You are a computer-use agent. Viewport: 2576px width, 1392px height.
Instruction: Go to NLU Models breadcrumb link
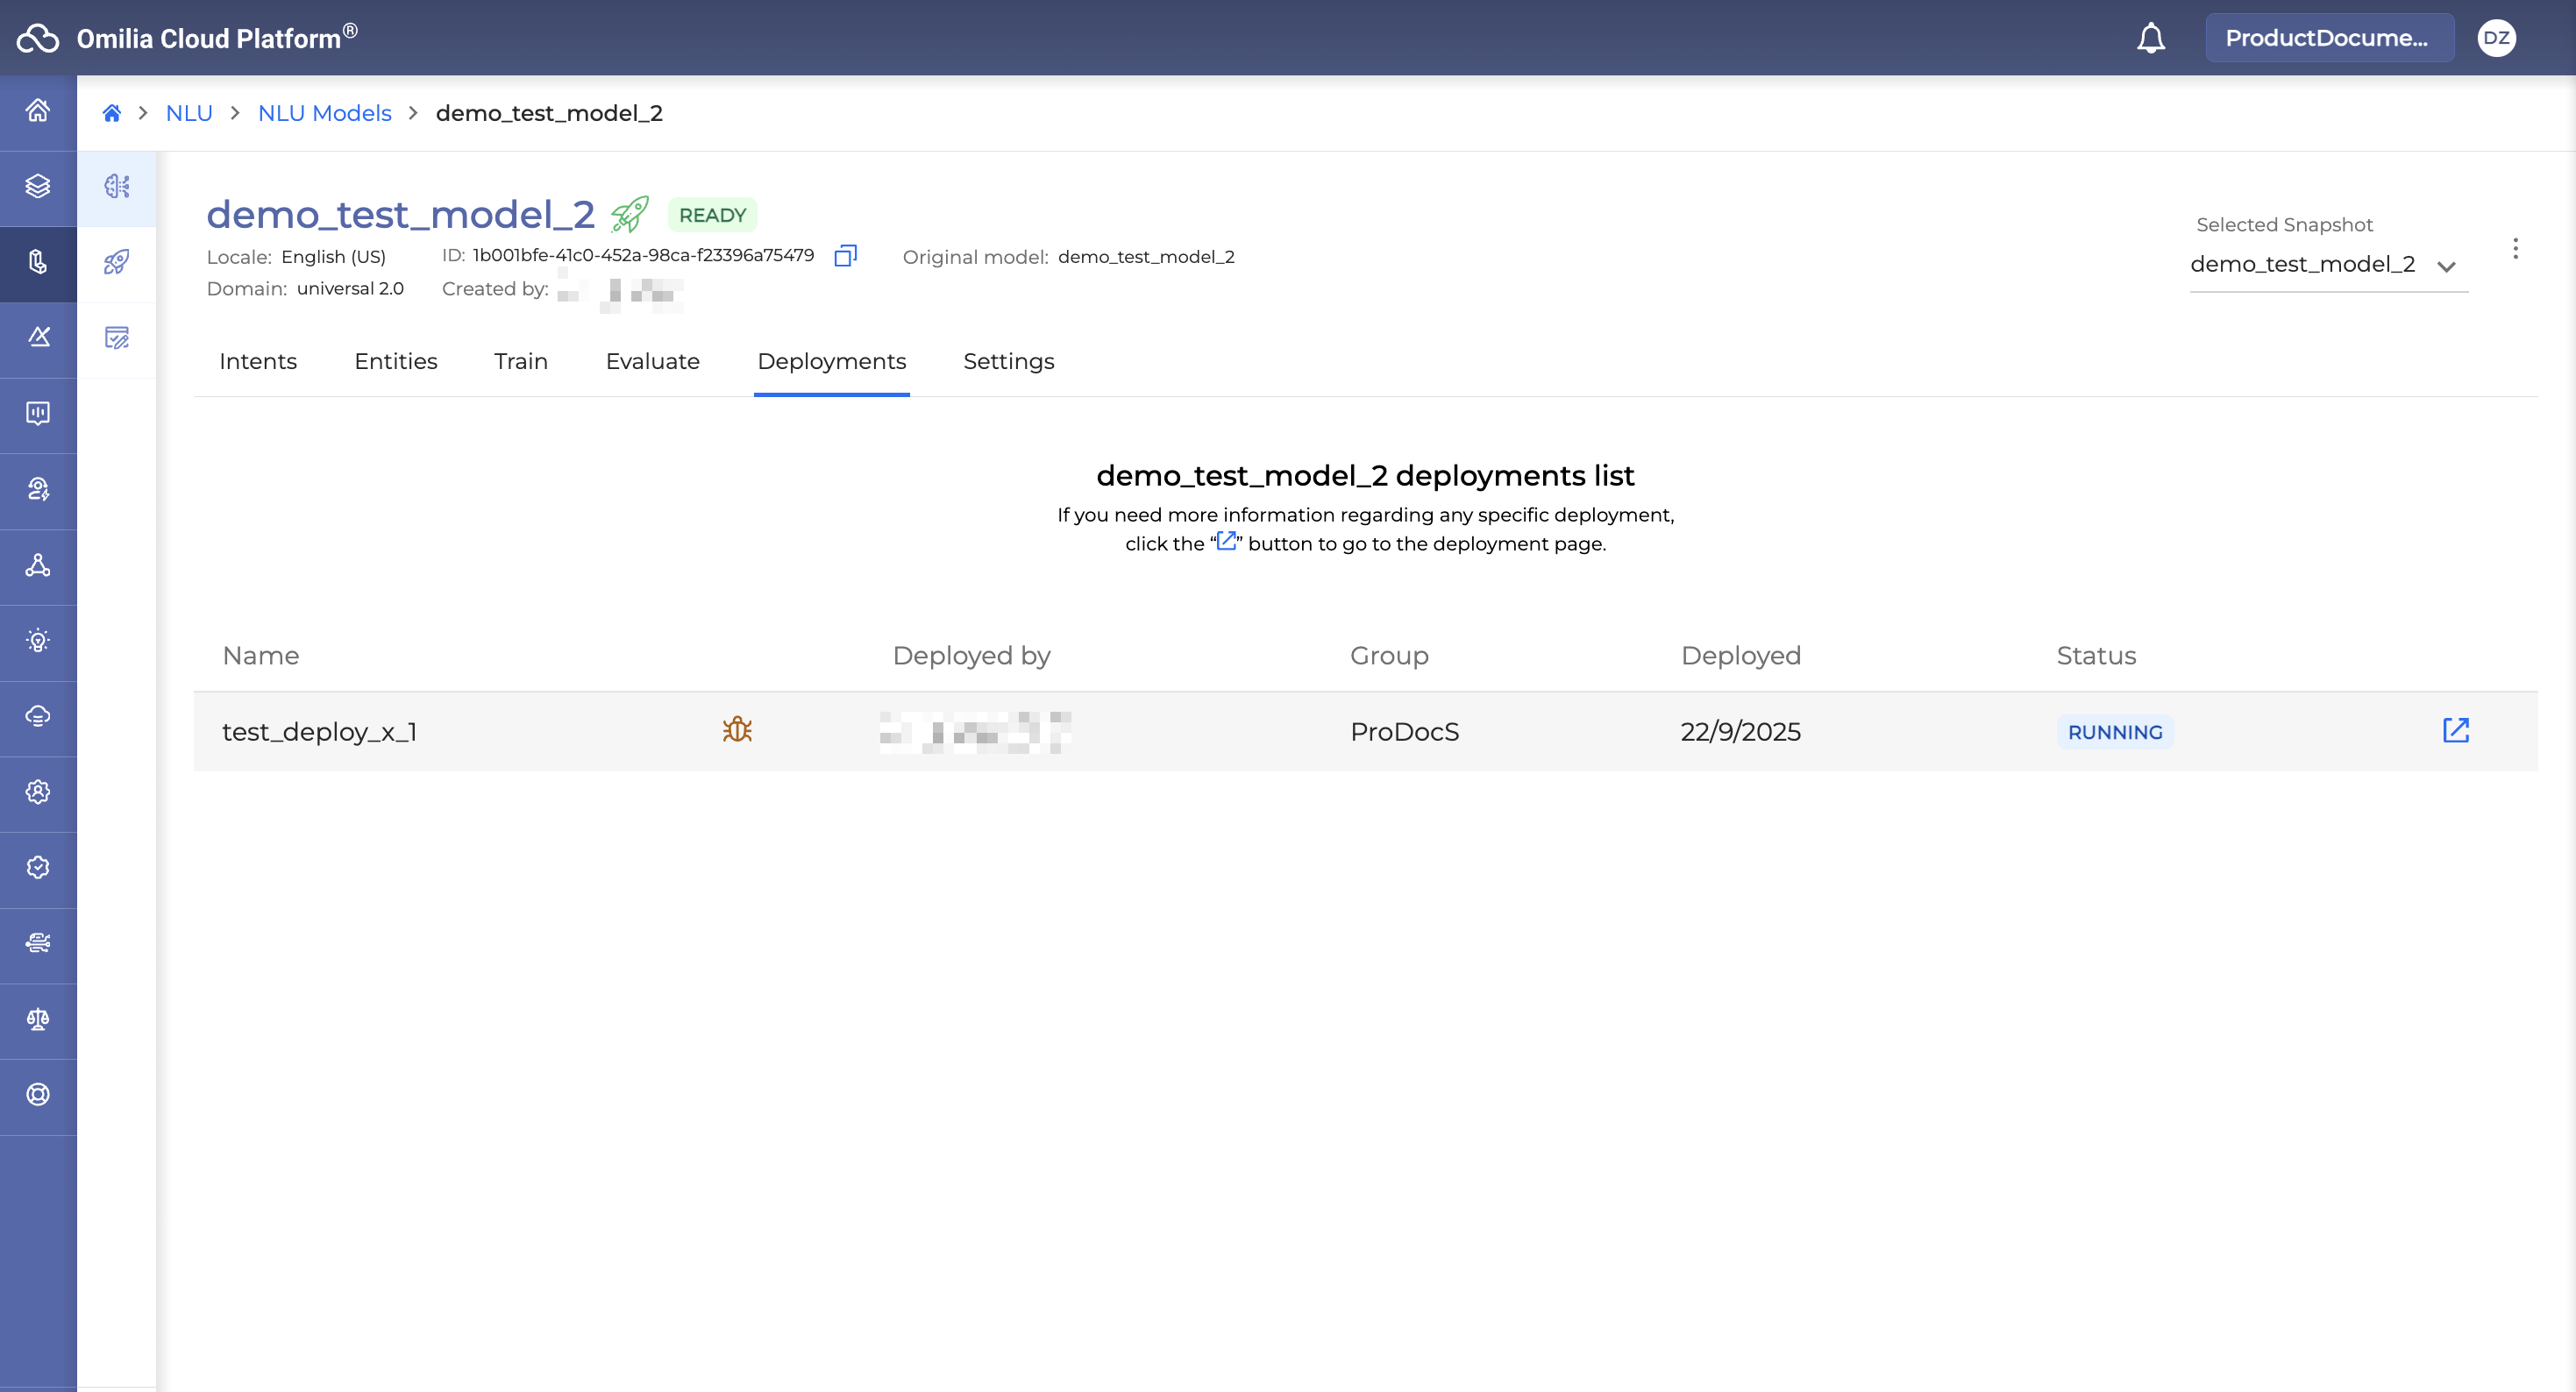pyautogui.click(x=324, y=113)
